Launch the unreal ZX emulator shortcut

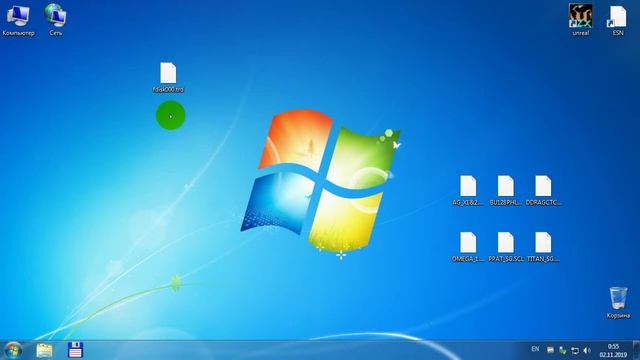pyautogui.click(x=580, y=20)
